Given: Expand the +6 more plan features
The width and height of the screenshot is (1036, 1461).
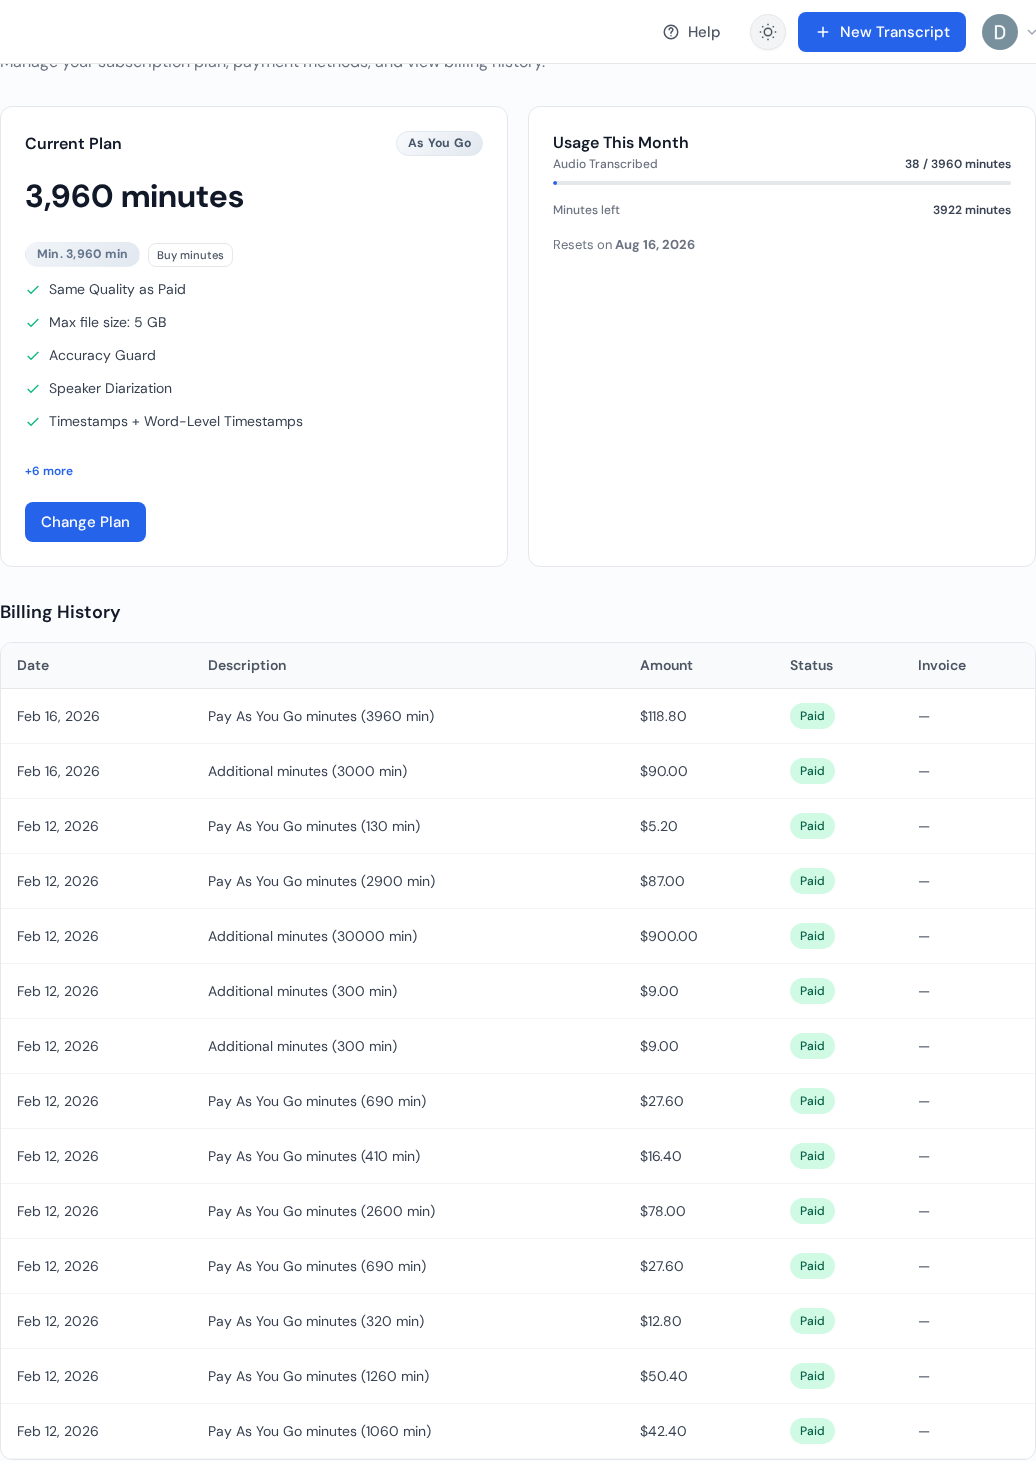Looking at the screenshot, I should click(48, 471).
